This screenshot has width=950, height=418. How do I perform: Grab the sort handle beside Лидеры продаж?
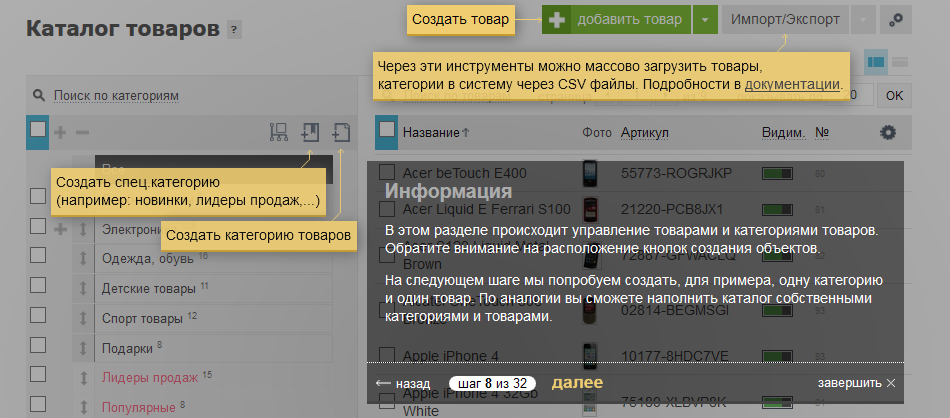coord(84,377)
